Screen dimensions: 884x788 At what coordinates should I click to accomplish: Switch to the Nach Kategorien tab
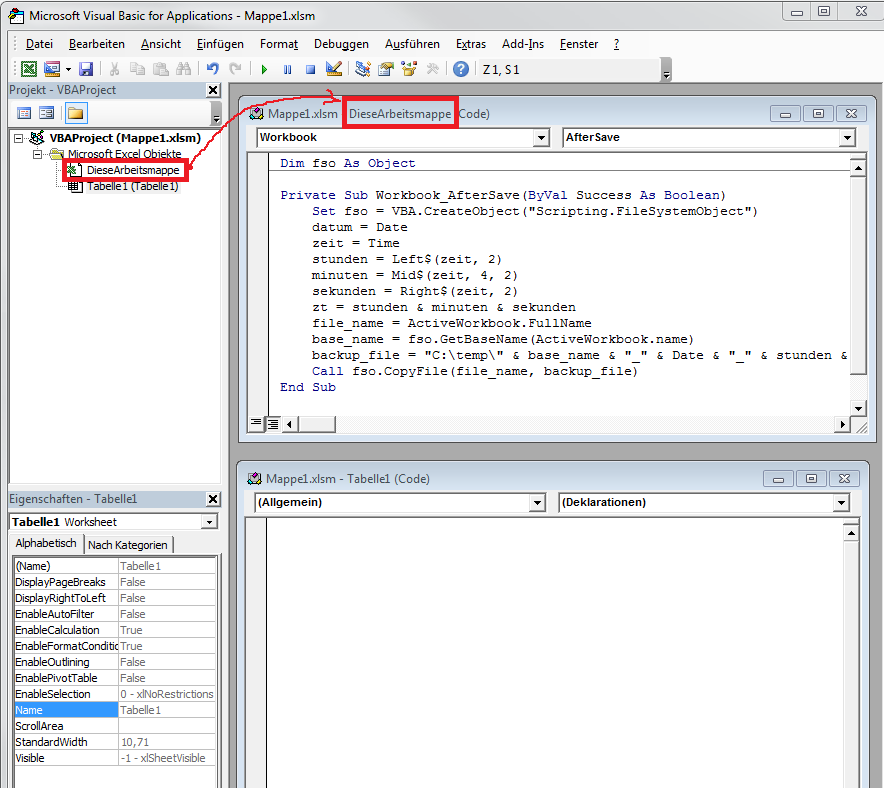point(128,545)
